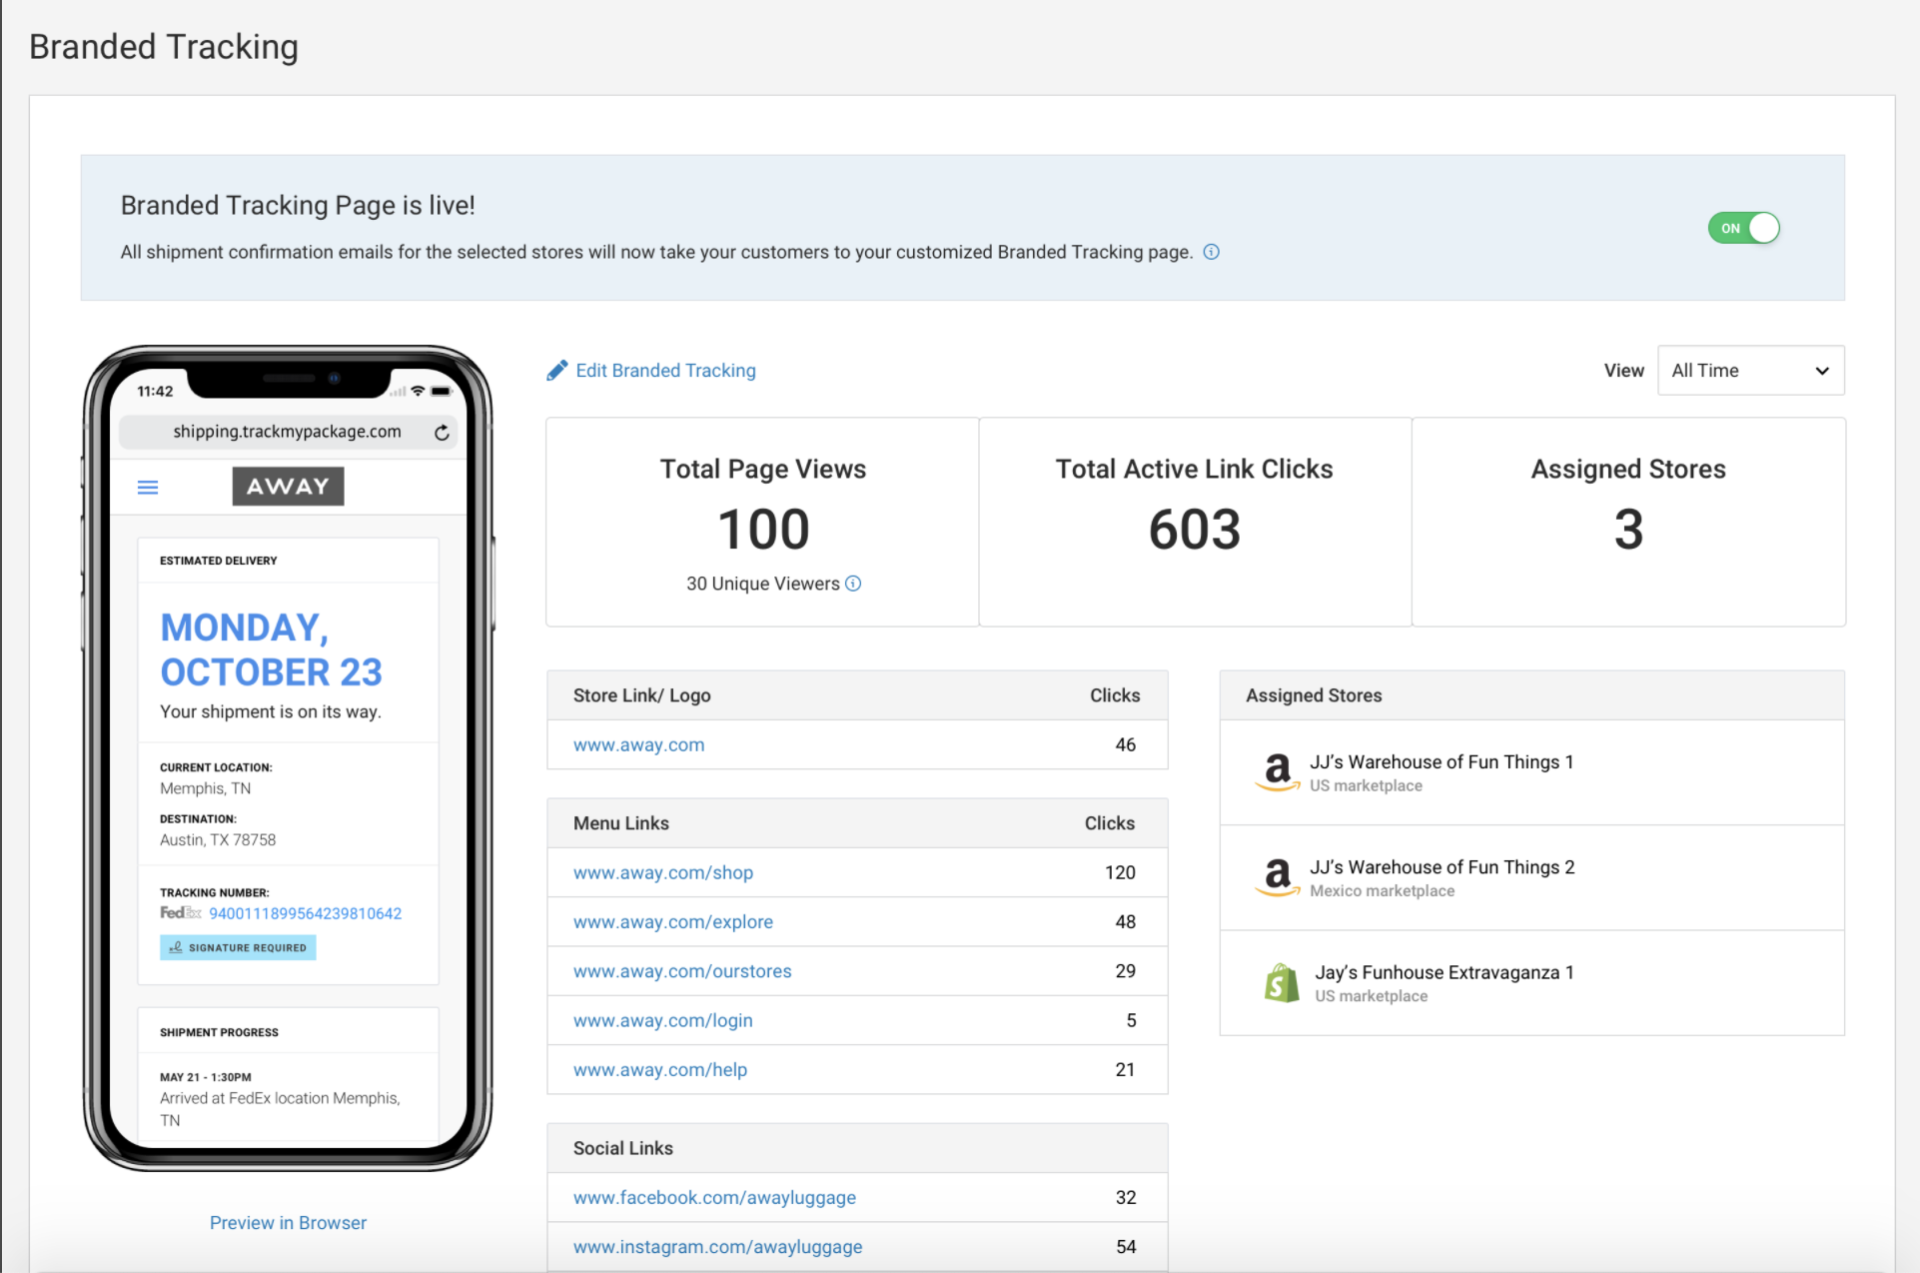This screenshot has height=1273, width=1920.
Task: Click the info icon after the banner description text
Action: tap(1211, 252)
